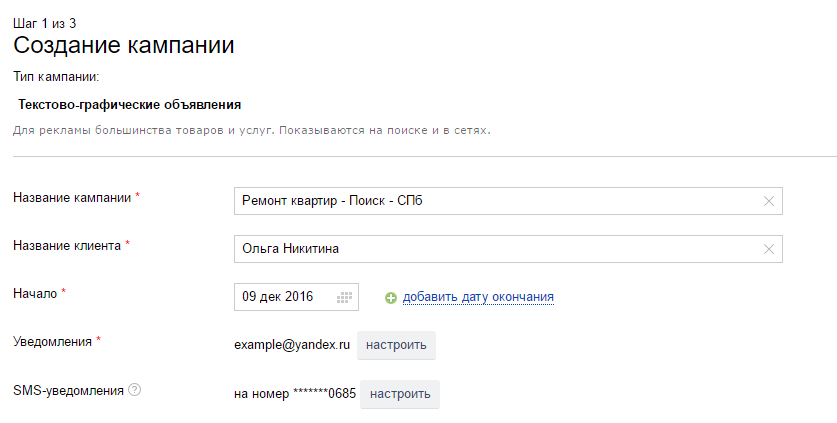The image size is (837, 423).
Task: Click the 'Уведомления' label for email
Action: point(53,341)
